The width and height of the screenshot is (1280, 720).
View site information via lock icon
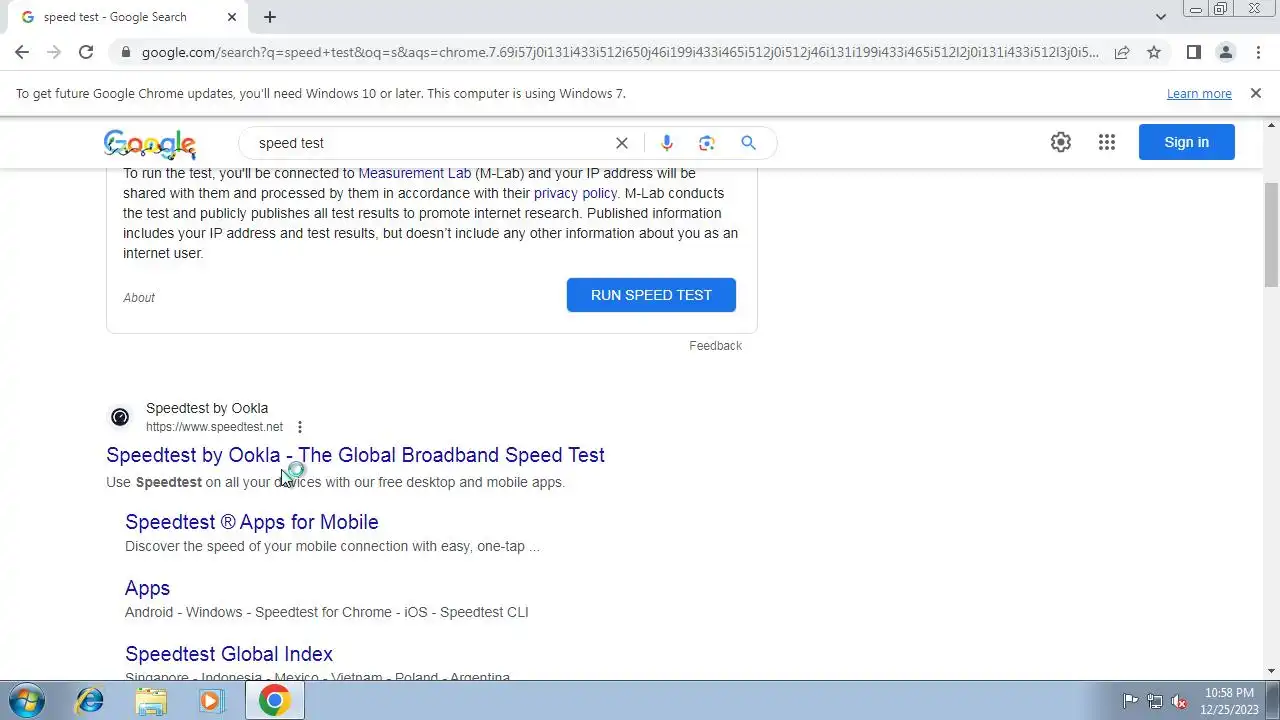tap(125, 52)
